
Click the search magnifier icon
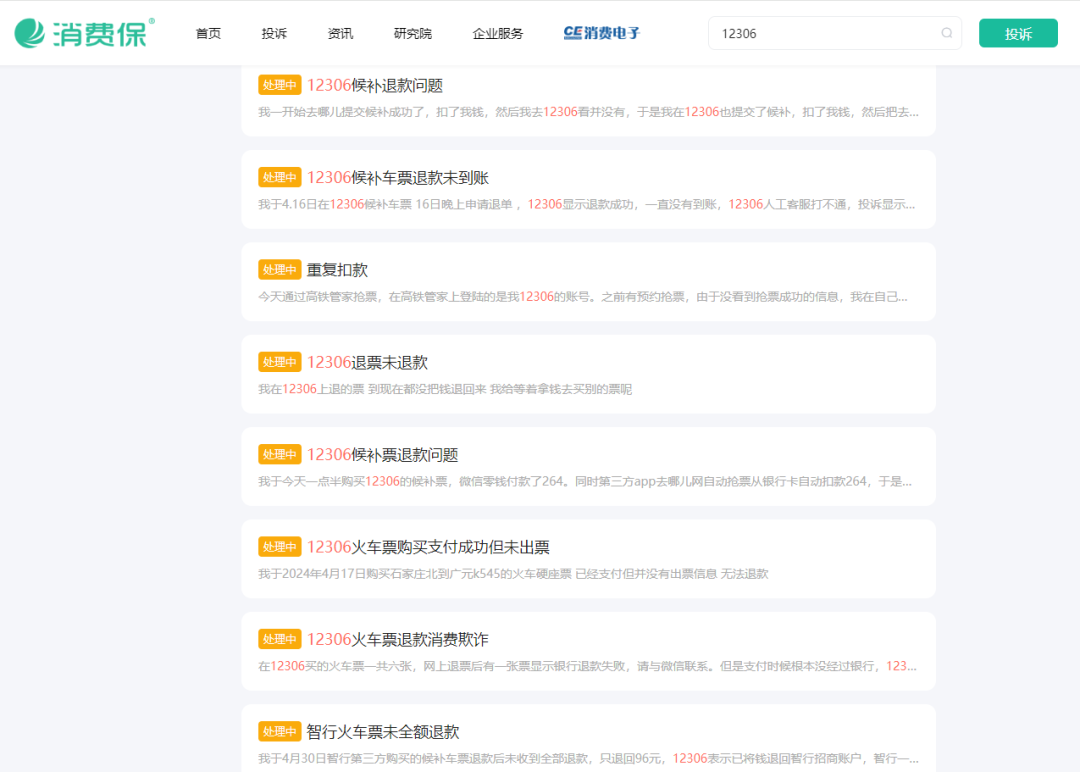click(946, 33)
